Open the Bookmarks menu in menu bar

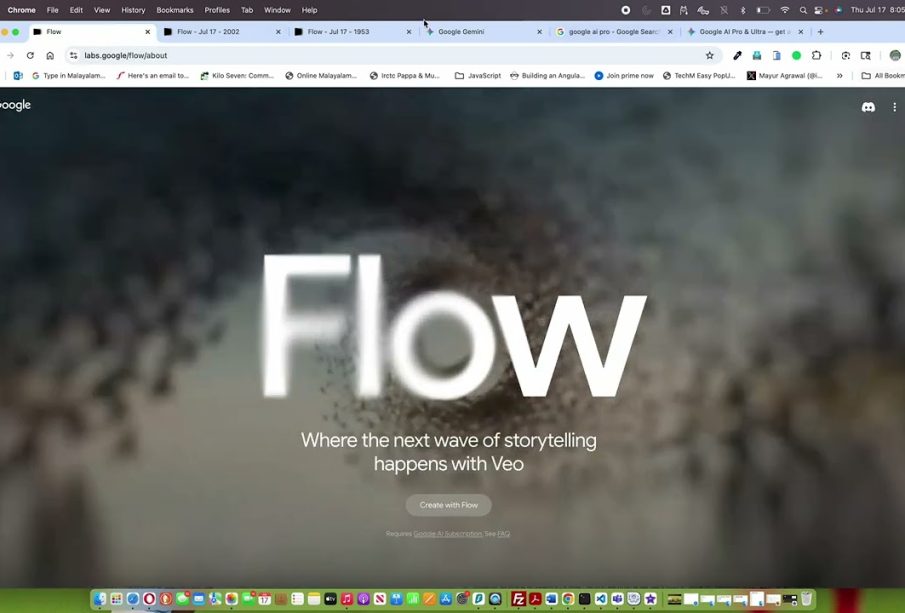[x=175, y=10]
